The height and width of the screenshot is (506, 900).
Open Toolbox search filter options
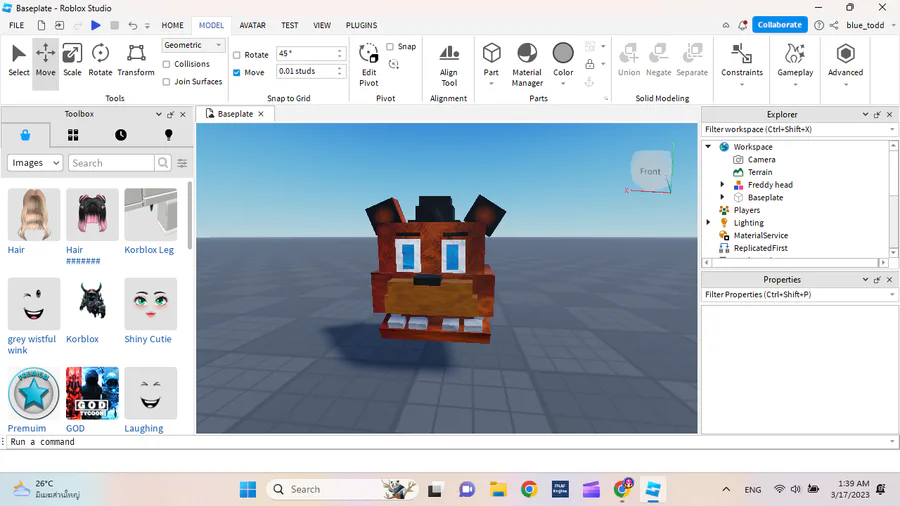point(182,164)
